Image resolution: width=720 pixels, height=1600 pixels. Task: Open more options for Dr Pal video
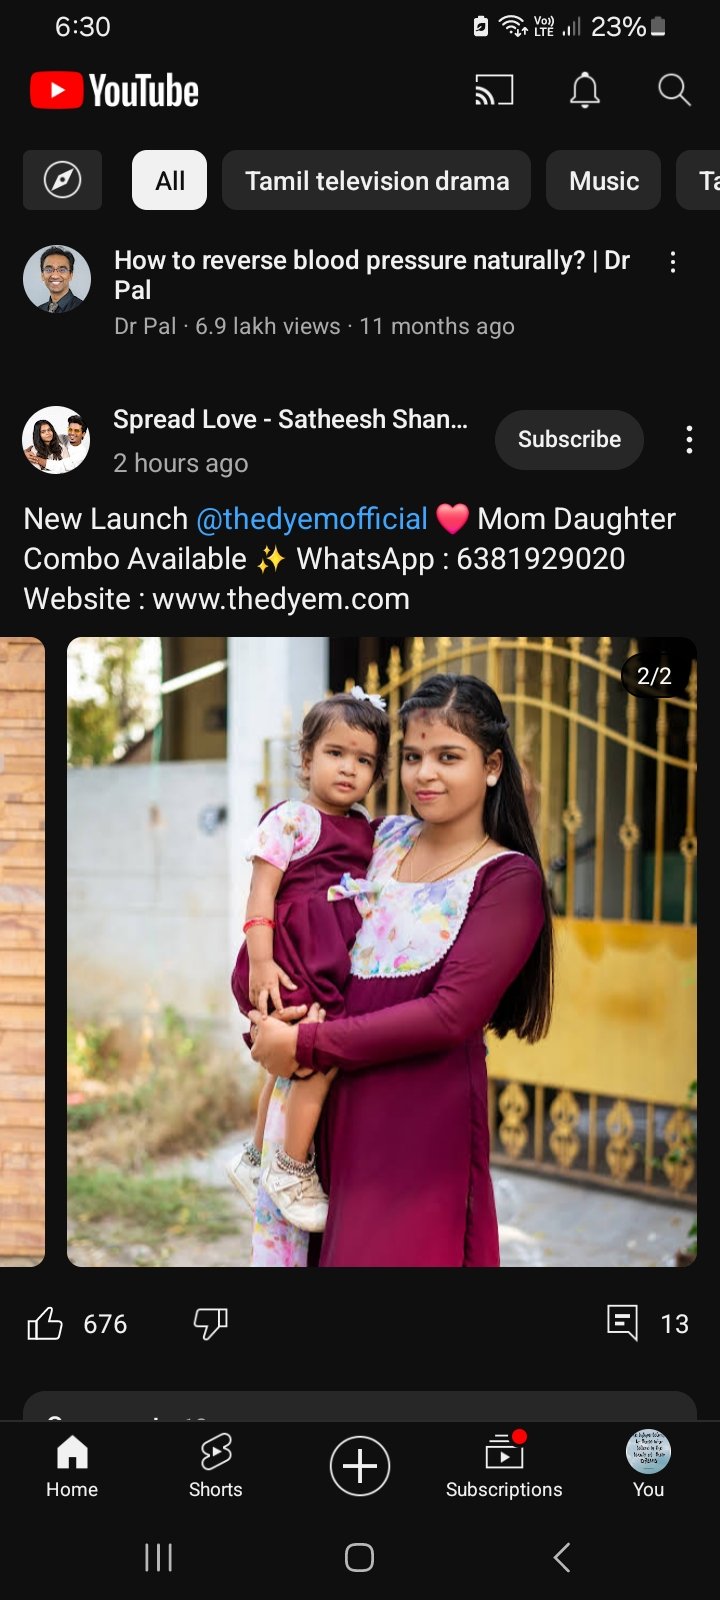(673, 262)
